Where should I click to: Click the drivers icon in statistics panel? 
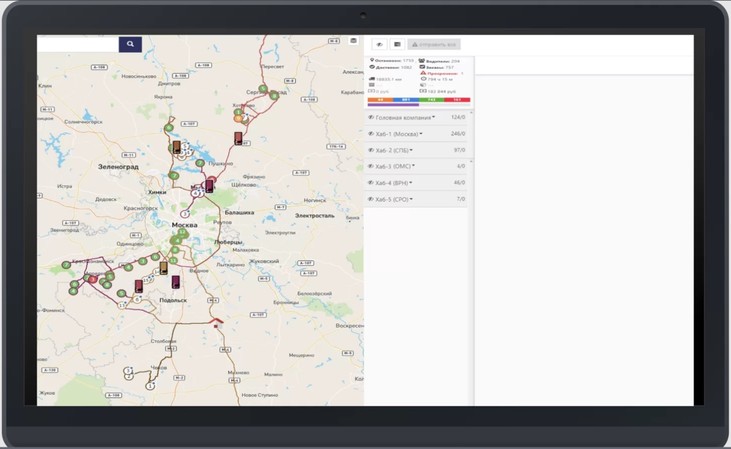tap(421, 61)
